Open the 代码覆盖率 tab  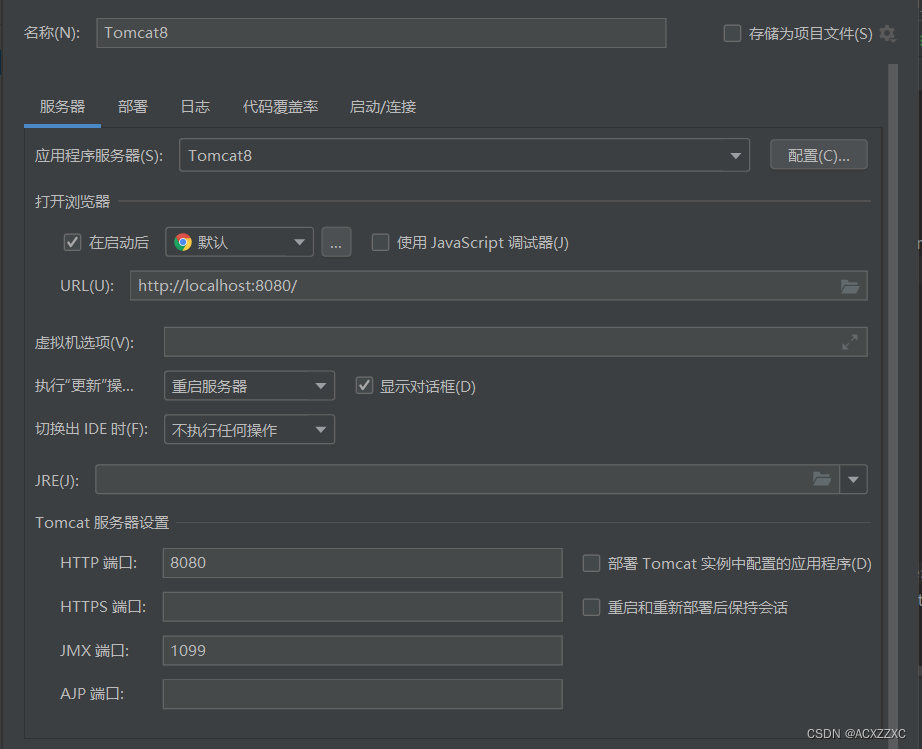[x=280, y=106]
